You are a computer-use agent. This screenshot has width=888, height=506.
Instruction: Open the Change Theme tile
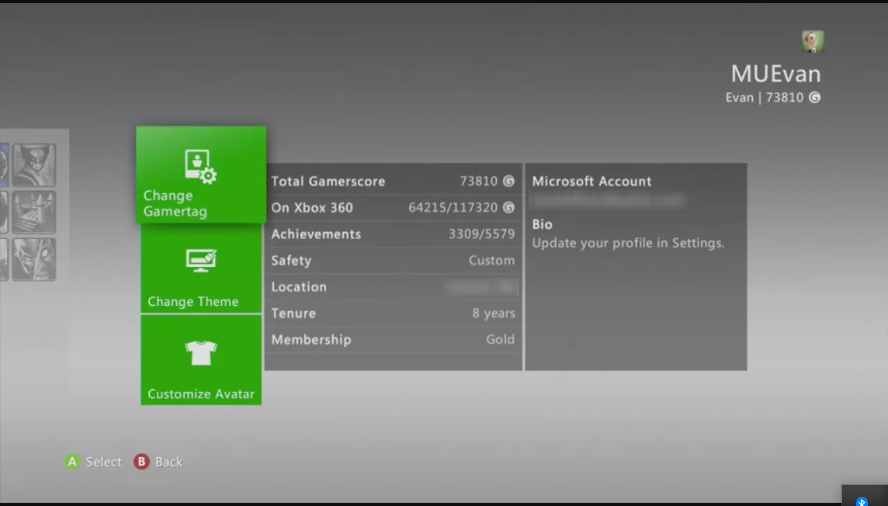click(x=201, y=269)
